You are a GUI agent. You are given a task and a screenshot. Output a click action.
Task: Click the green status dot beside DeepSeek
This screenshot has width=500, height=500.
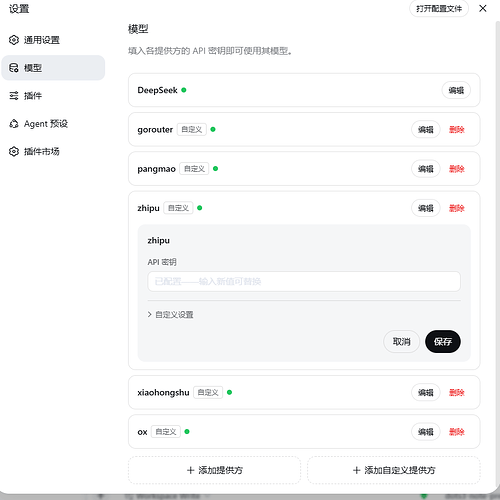coord(184,90)
